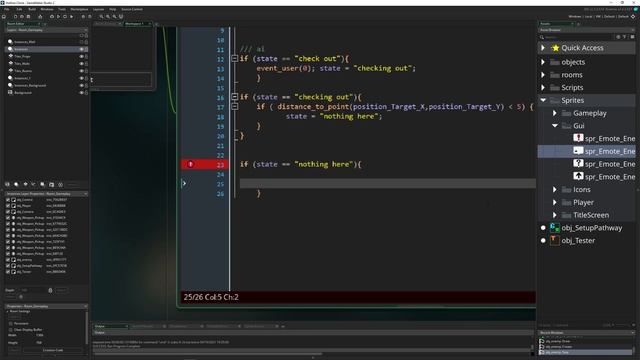Expand the Icons sprites subfolder

555,189
